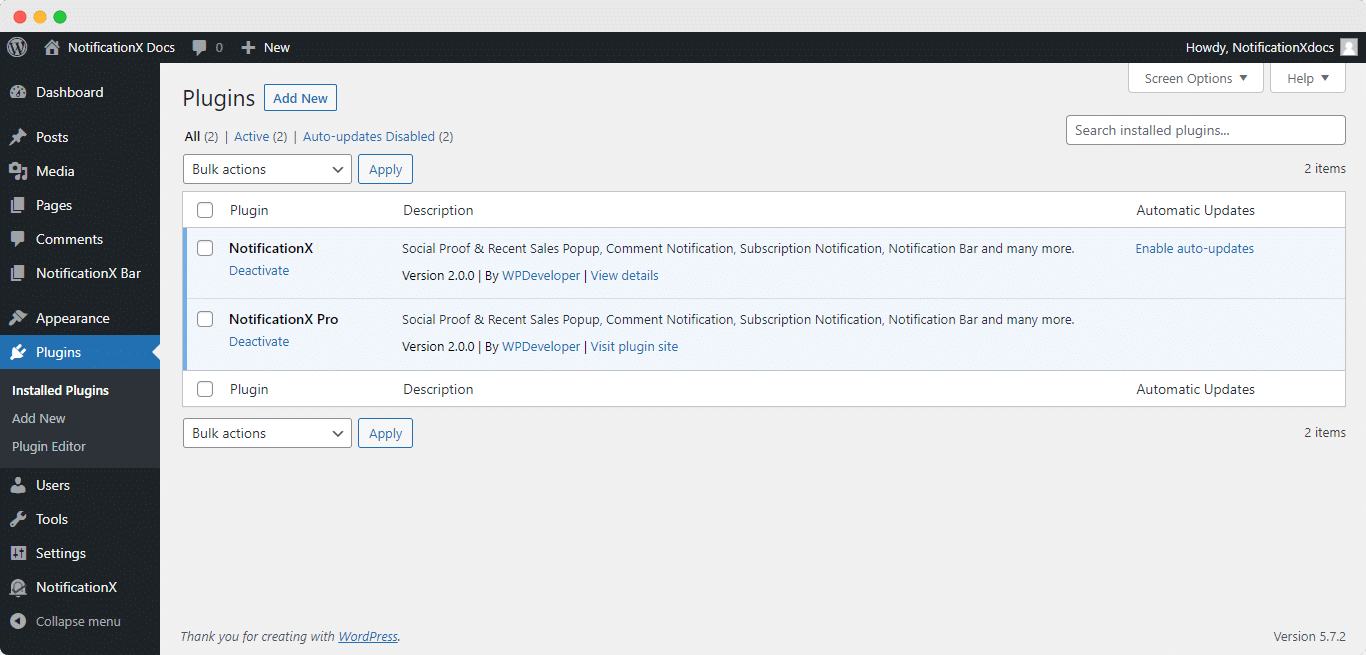This screenshot has width=1366, height=655.
Task: Click the Add New plugin button
Action: pos(300,97)
